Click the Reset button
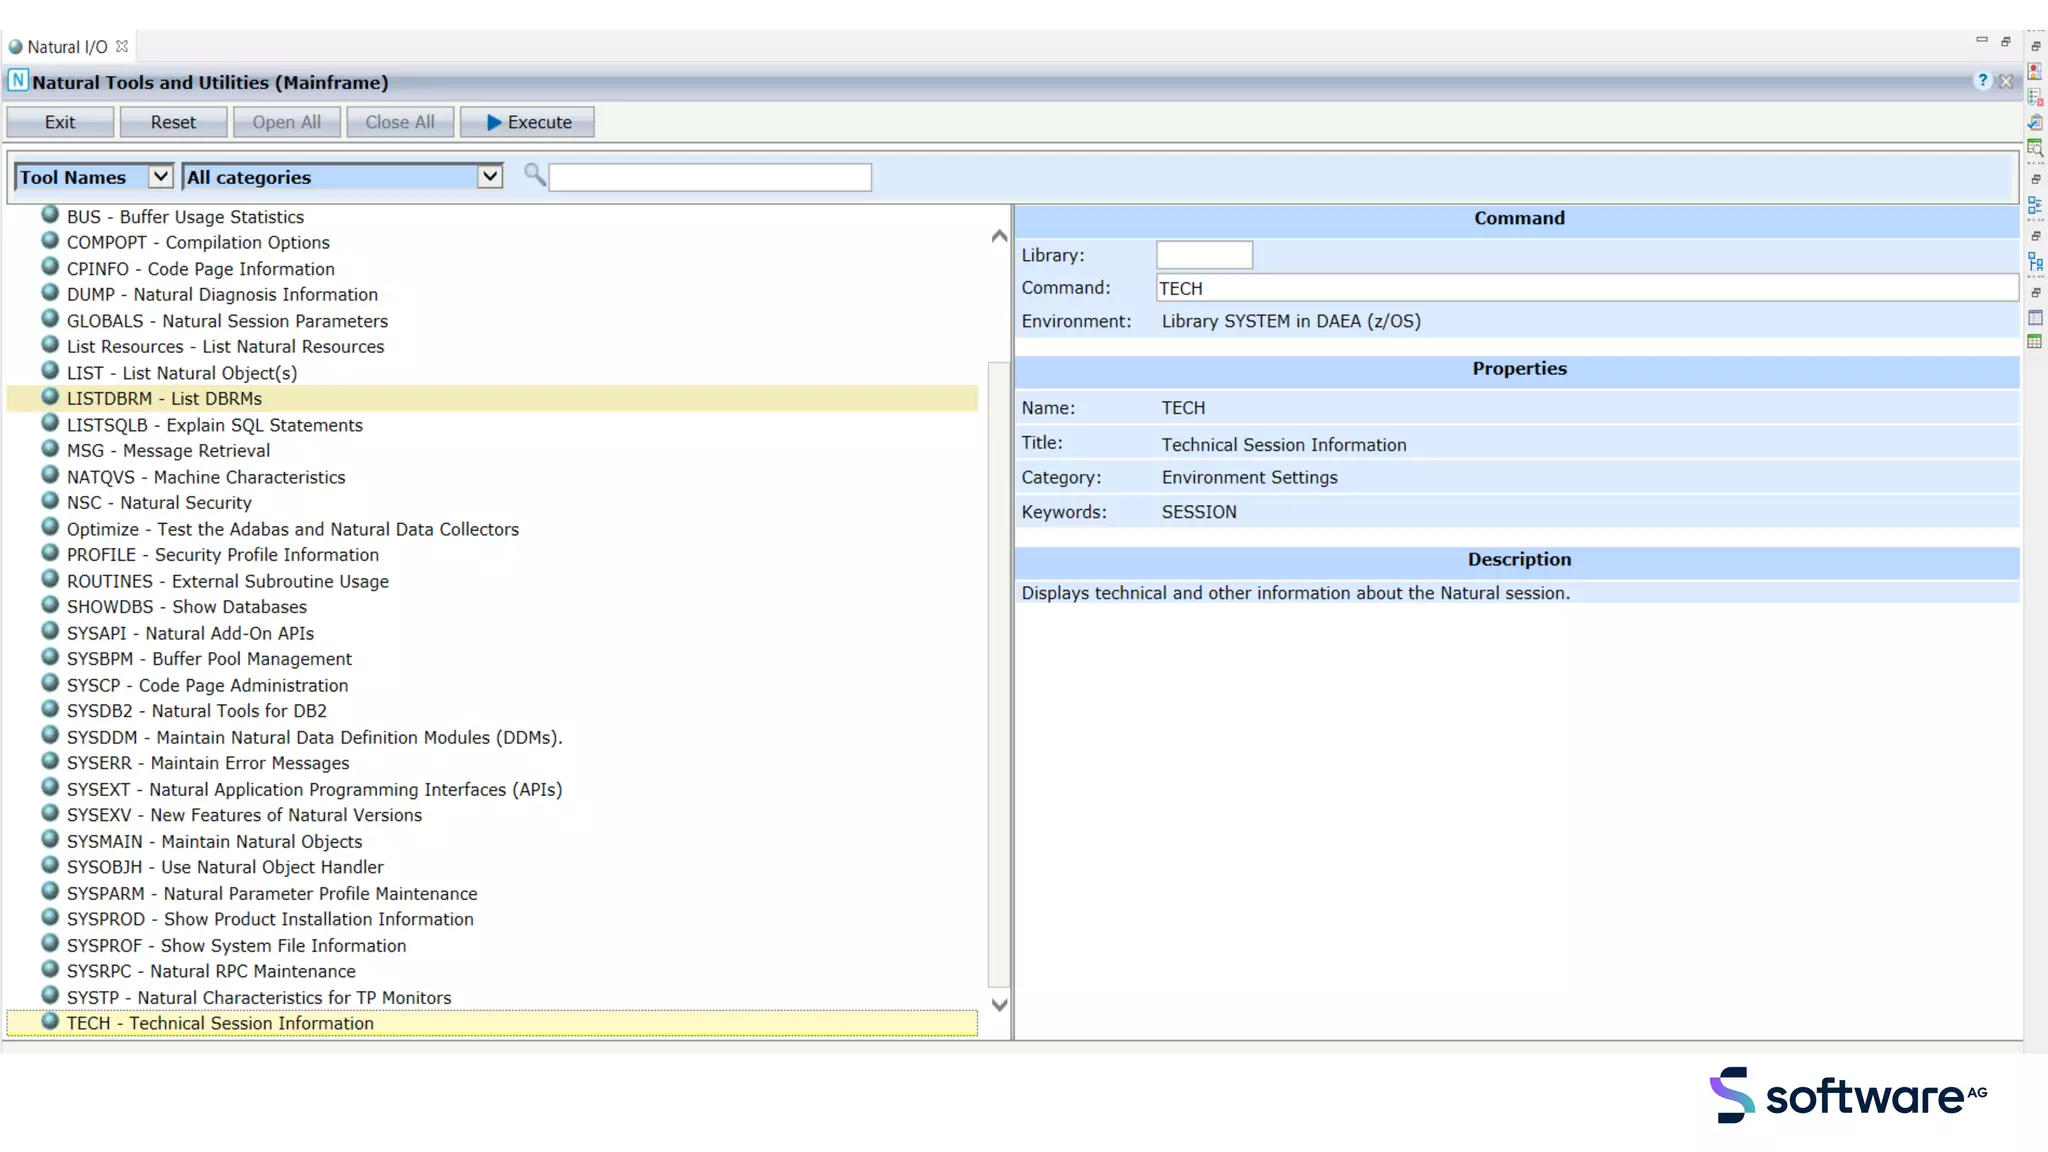2048x1152 pixels. click(173, 122)
